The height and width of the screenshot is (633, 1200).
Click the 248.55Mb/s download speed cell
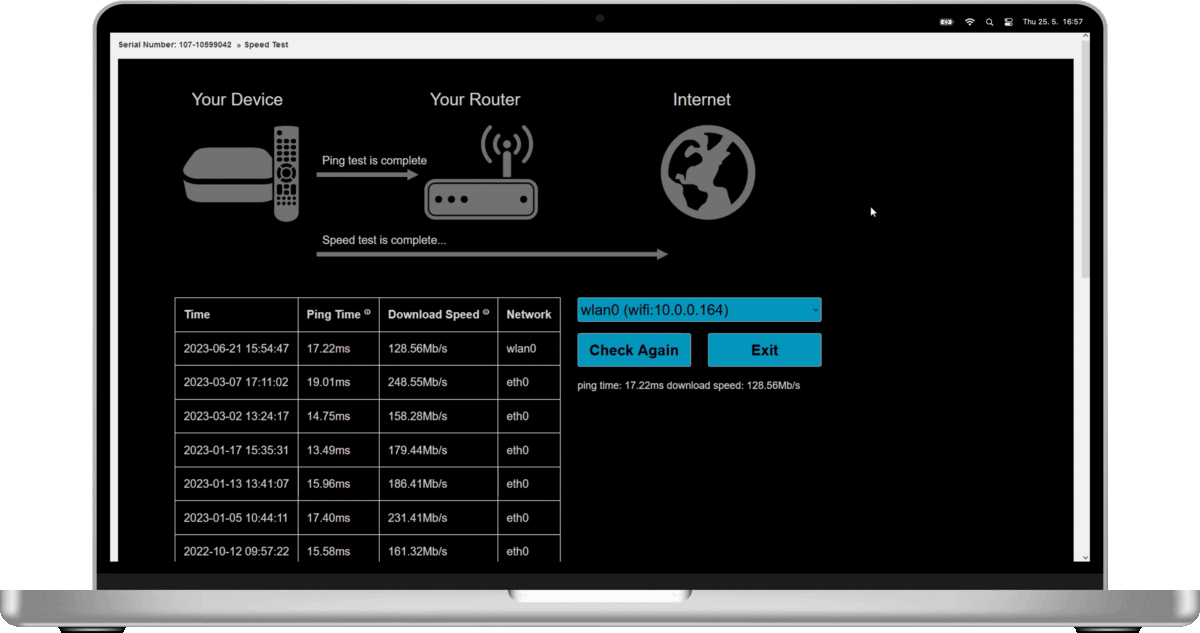tap(417, 382)
